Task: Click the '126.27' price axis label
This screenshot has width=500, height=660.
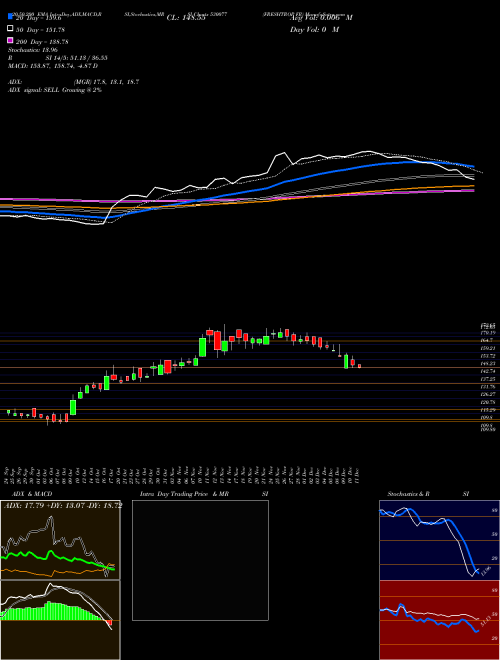Action: tap(488, 394)
